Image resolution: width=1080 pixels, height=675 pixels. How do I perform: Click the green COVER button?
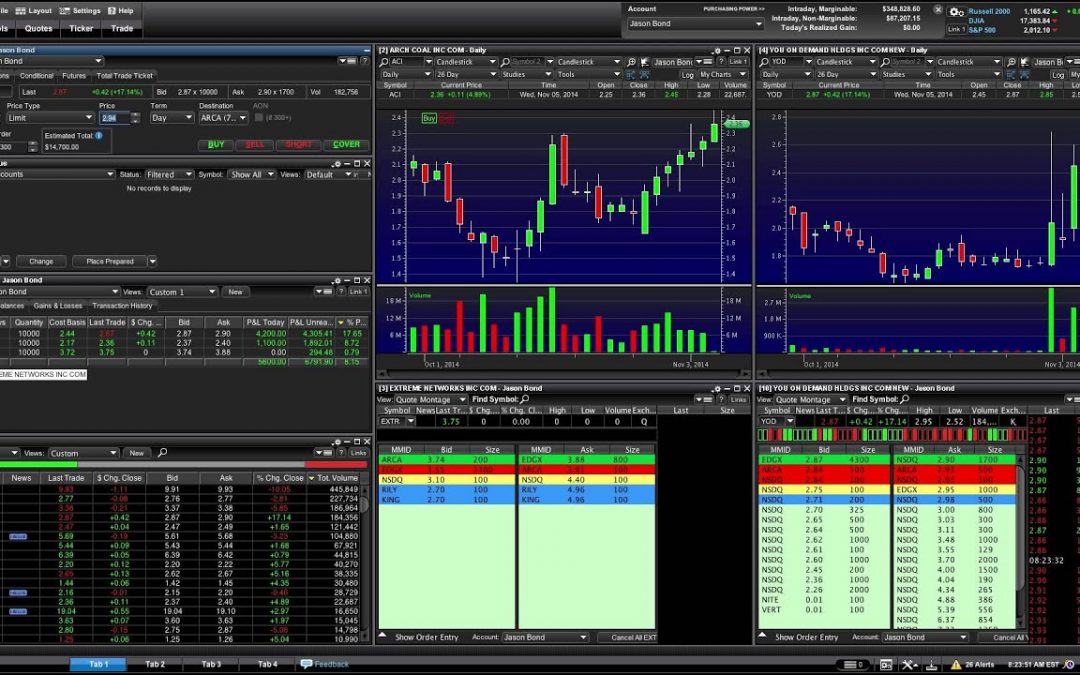point(346,145)
